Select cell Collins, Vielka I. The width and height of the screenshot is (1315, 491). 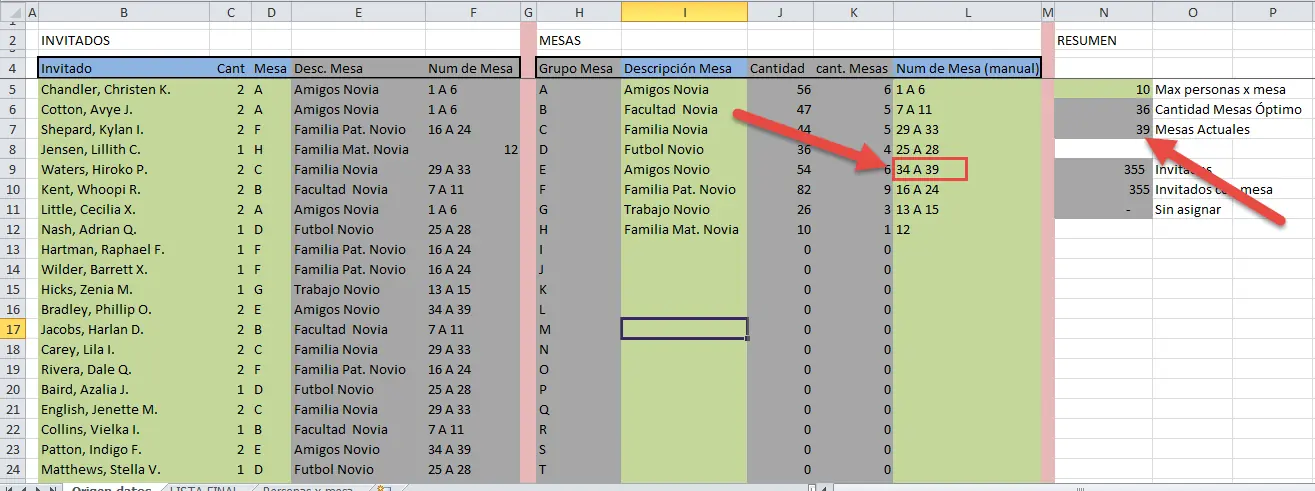click(x=124, y=429)
